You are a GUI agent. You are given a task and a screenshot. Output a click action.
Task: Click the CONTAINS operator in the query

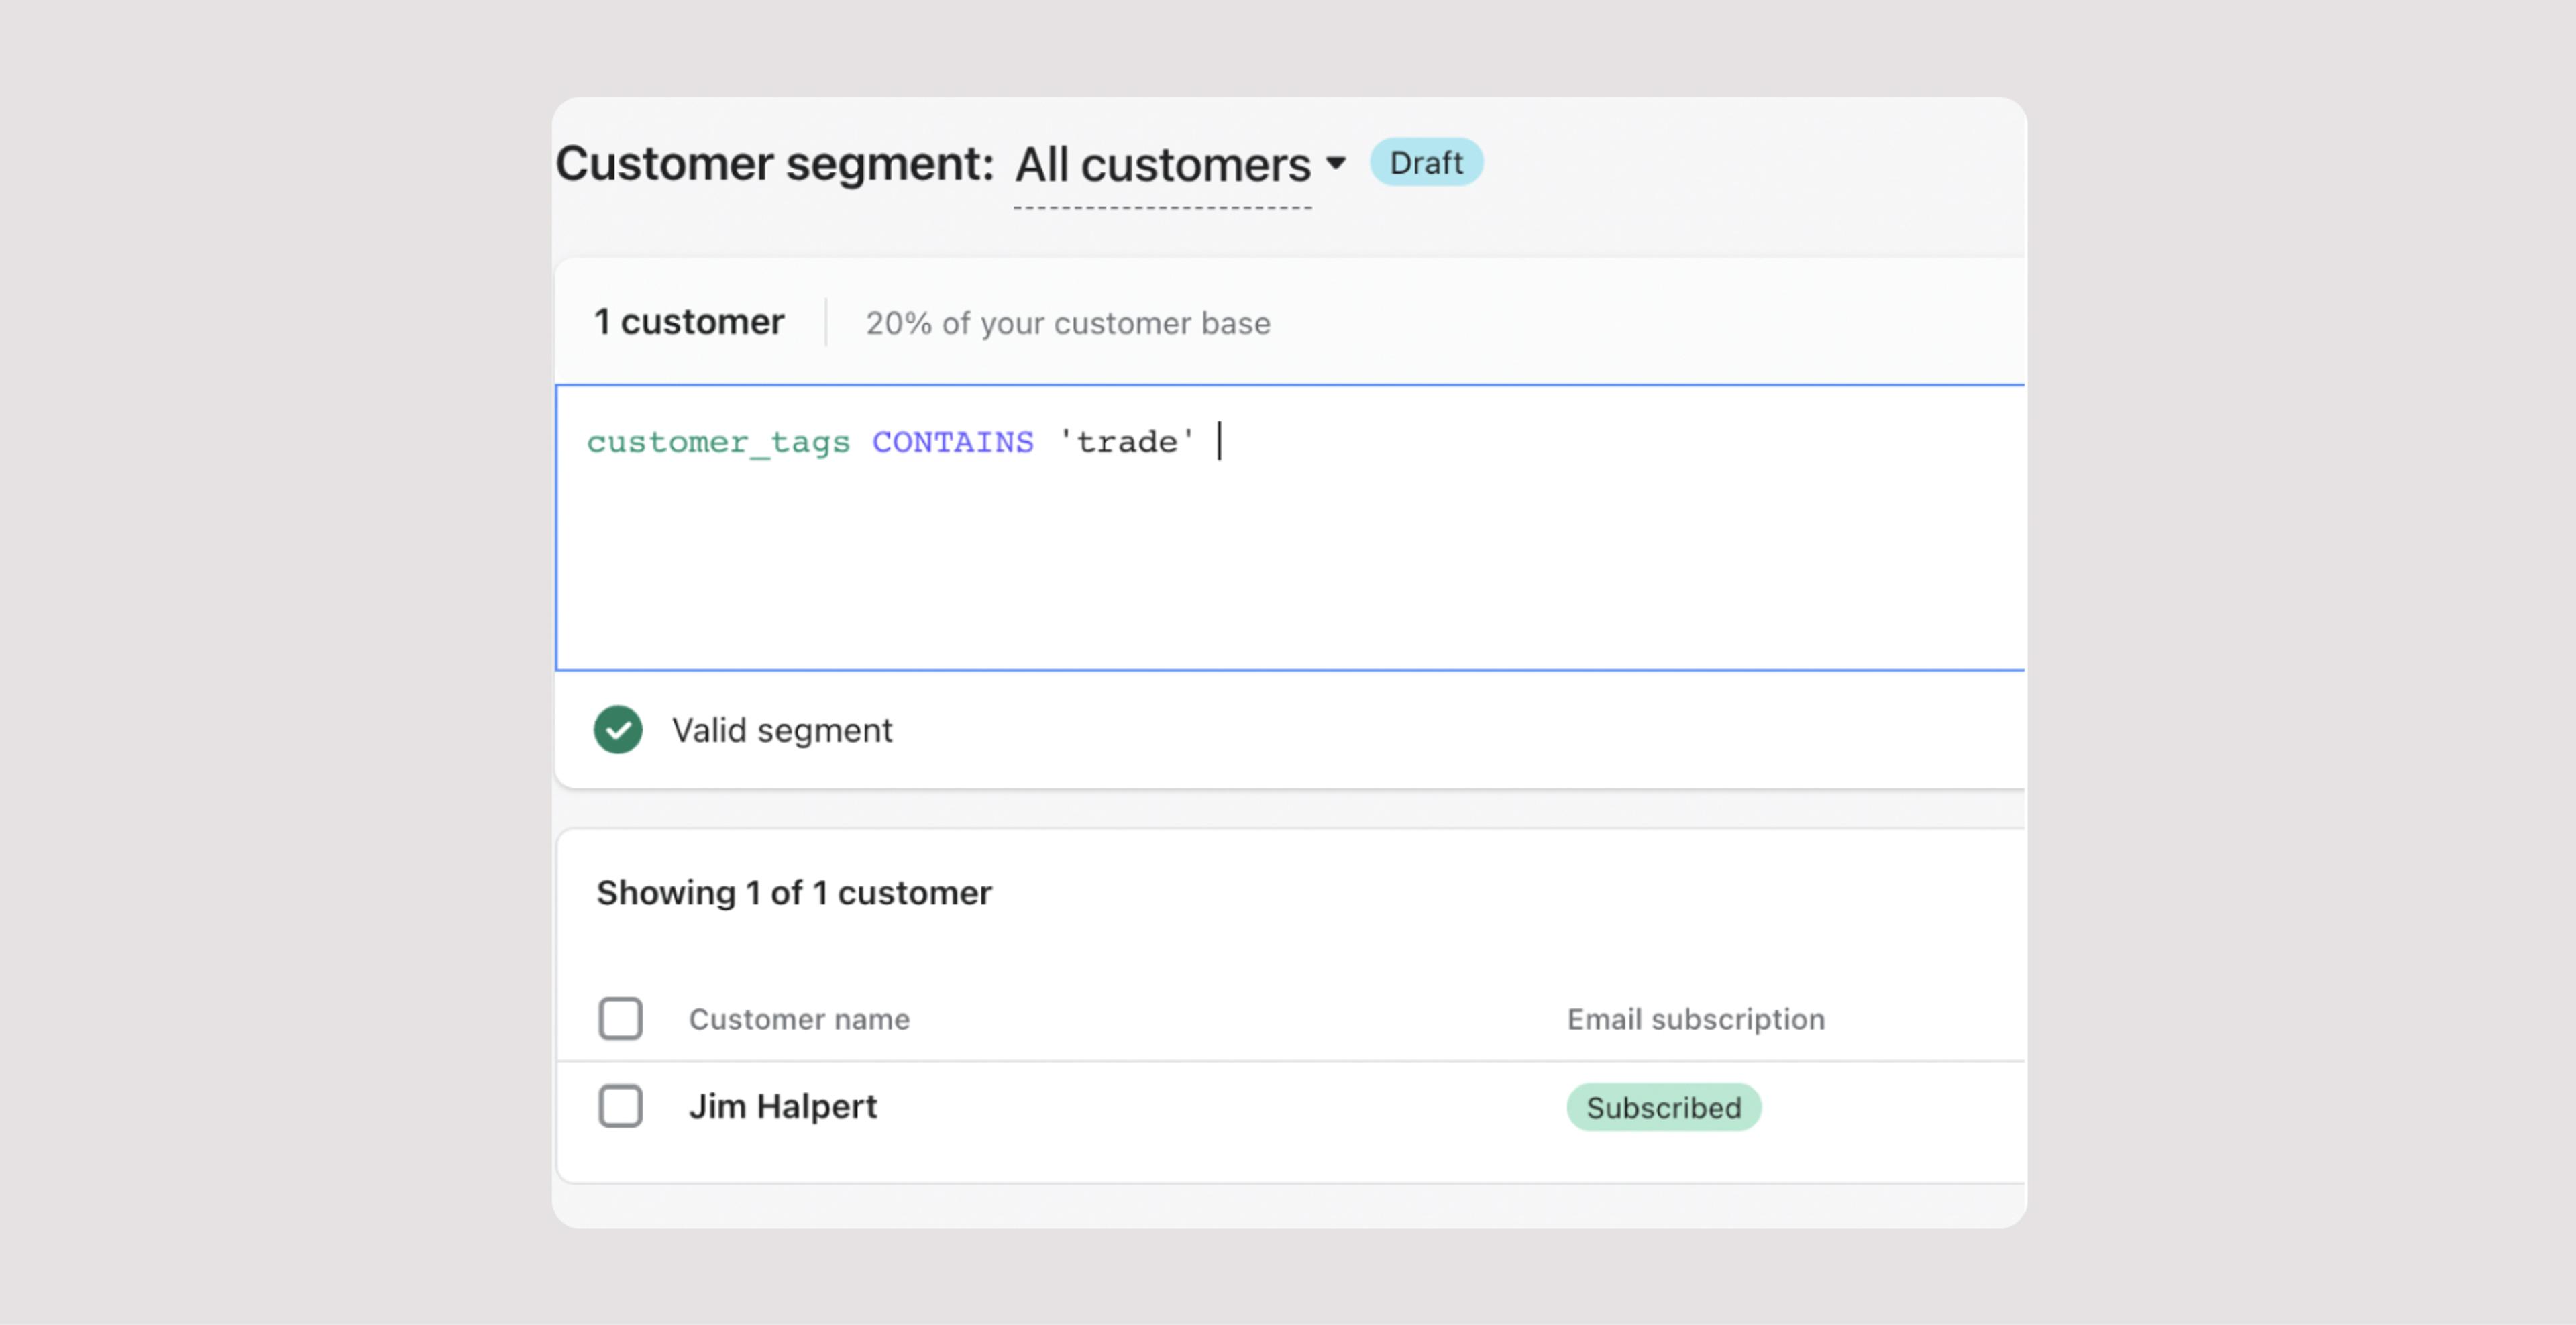(952, 442)
